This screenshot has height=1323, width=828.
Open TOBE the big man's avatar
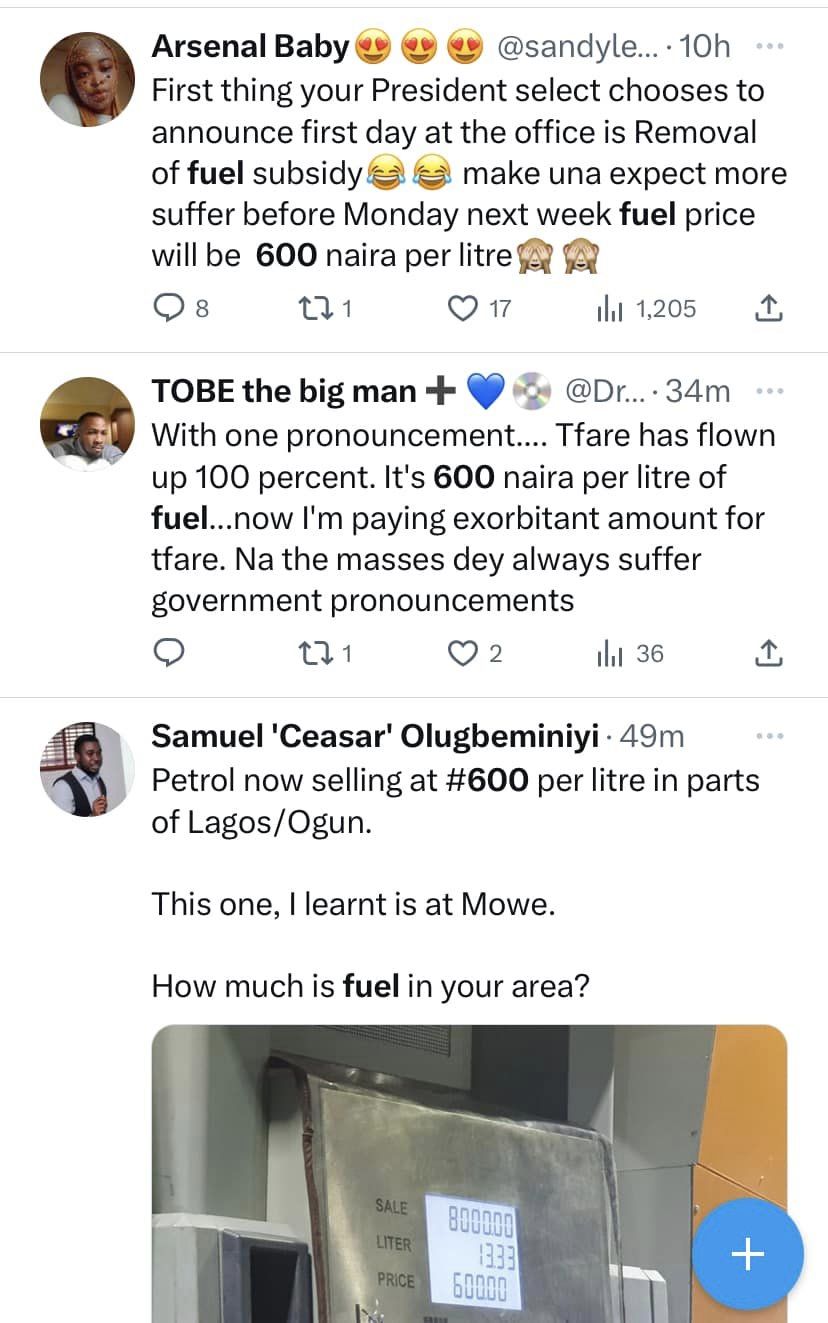[87, 424]
